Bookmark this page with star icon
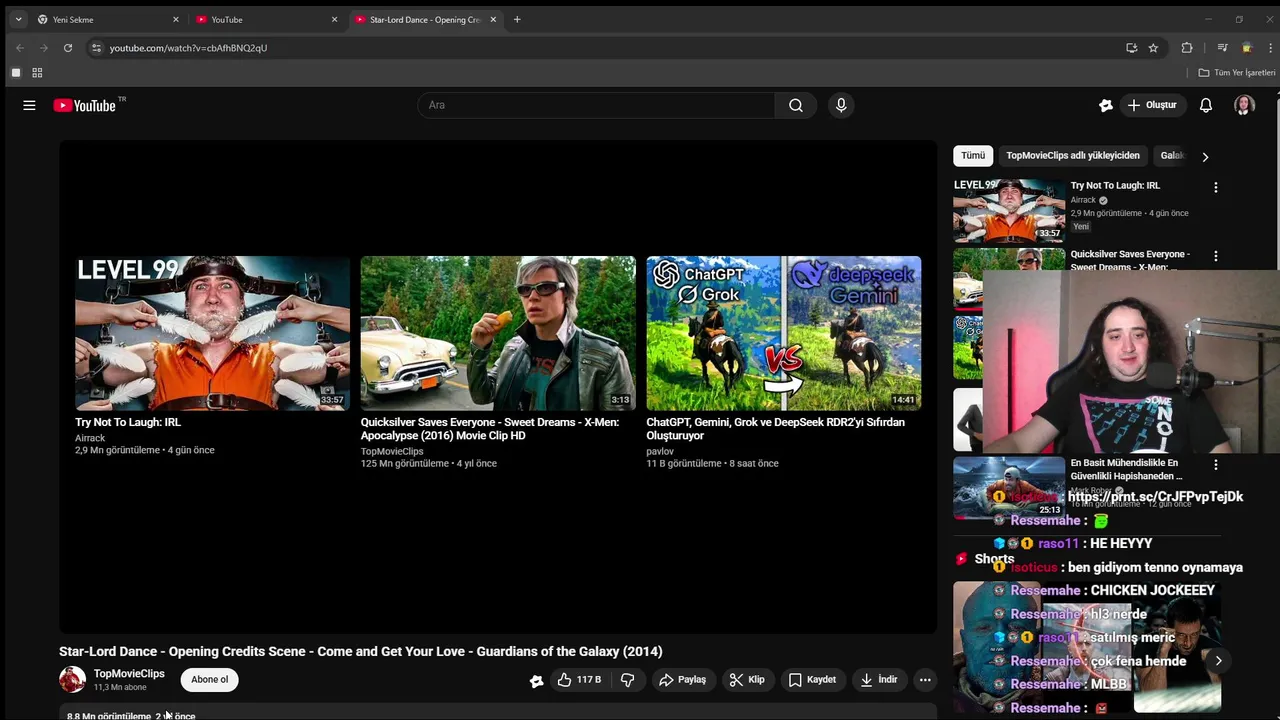The image size is (1280, 720). click(1153, 48)
